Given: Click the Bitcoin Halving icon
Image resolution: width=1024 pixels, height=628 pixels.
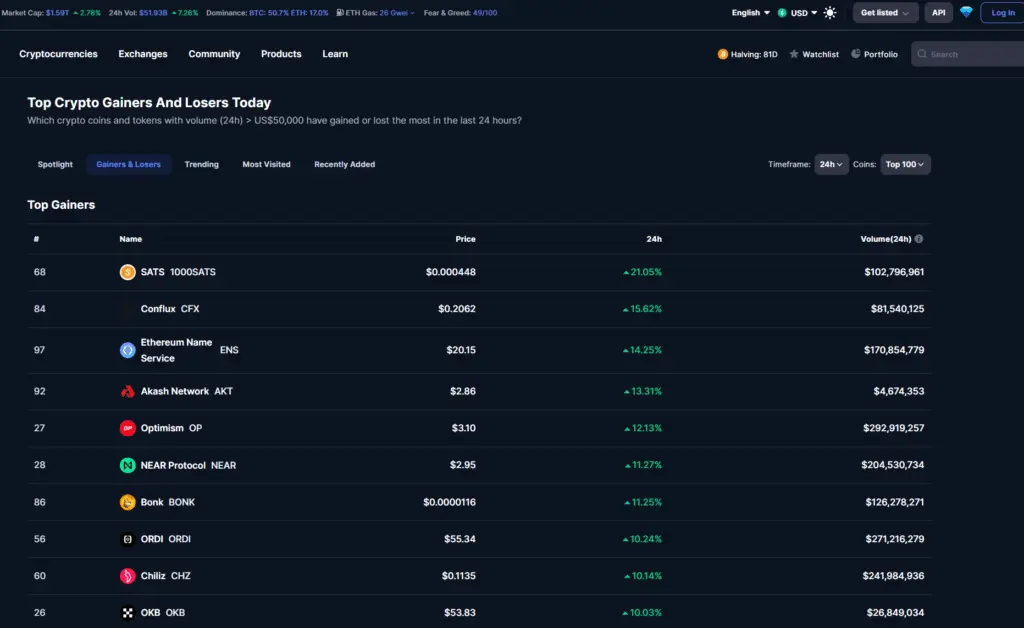Looking at the screenshot, I should tap(722, 54).
